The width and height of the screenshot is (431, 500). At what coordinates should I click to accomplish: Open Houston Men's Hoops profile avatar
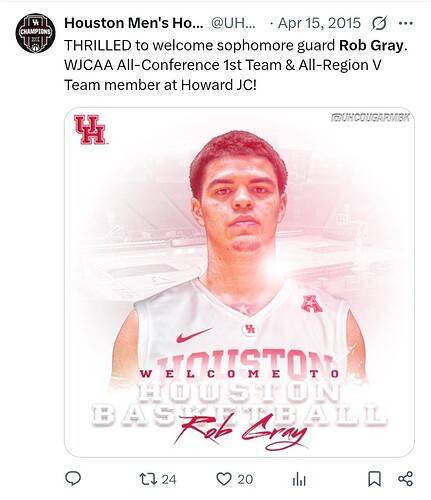click(35, 33)
